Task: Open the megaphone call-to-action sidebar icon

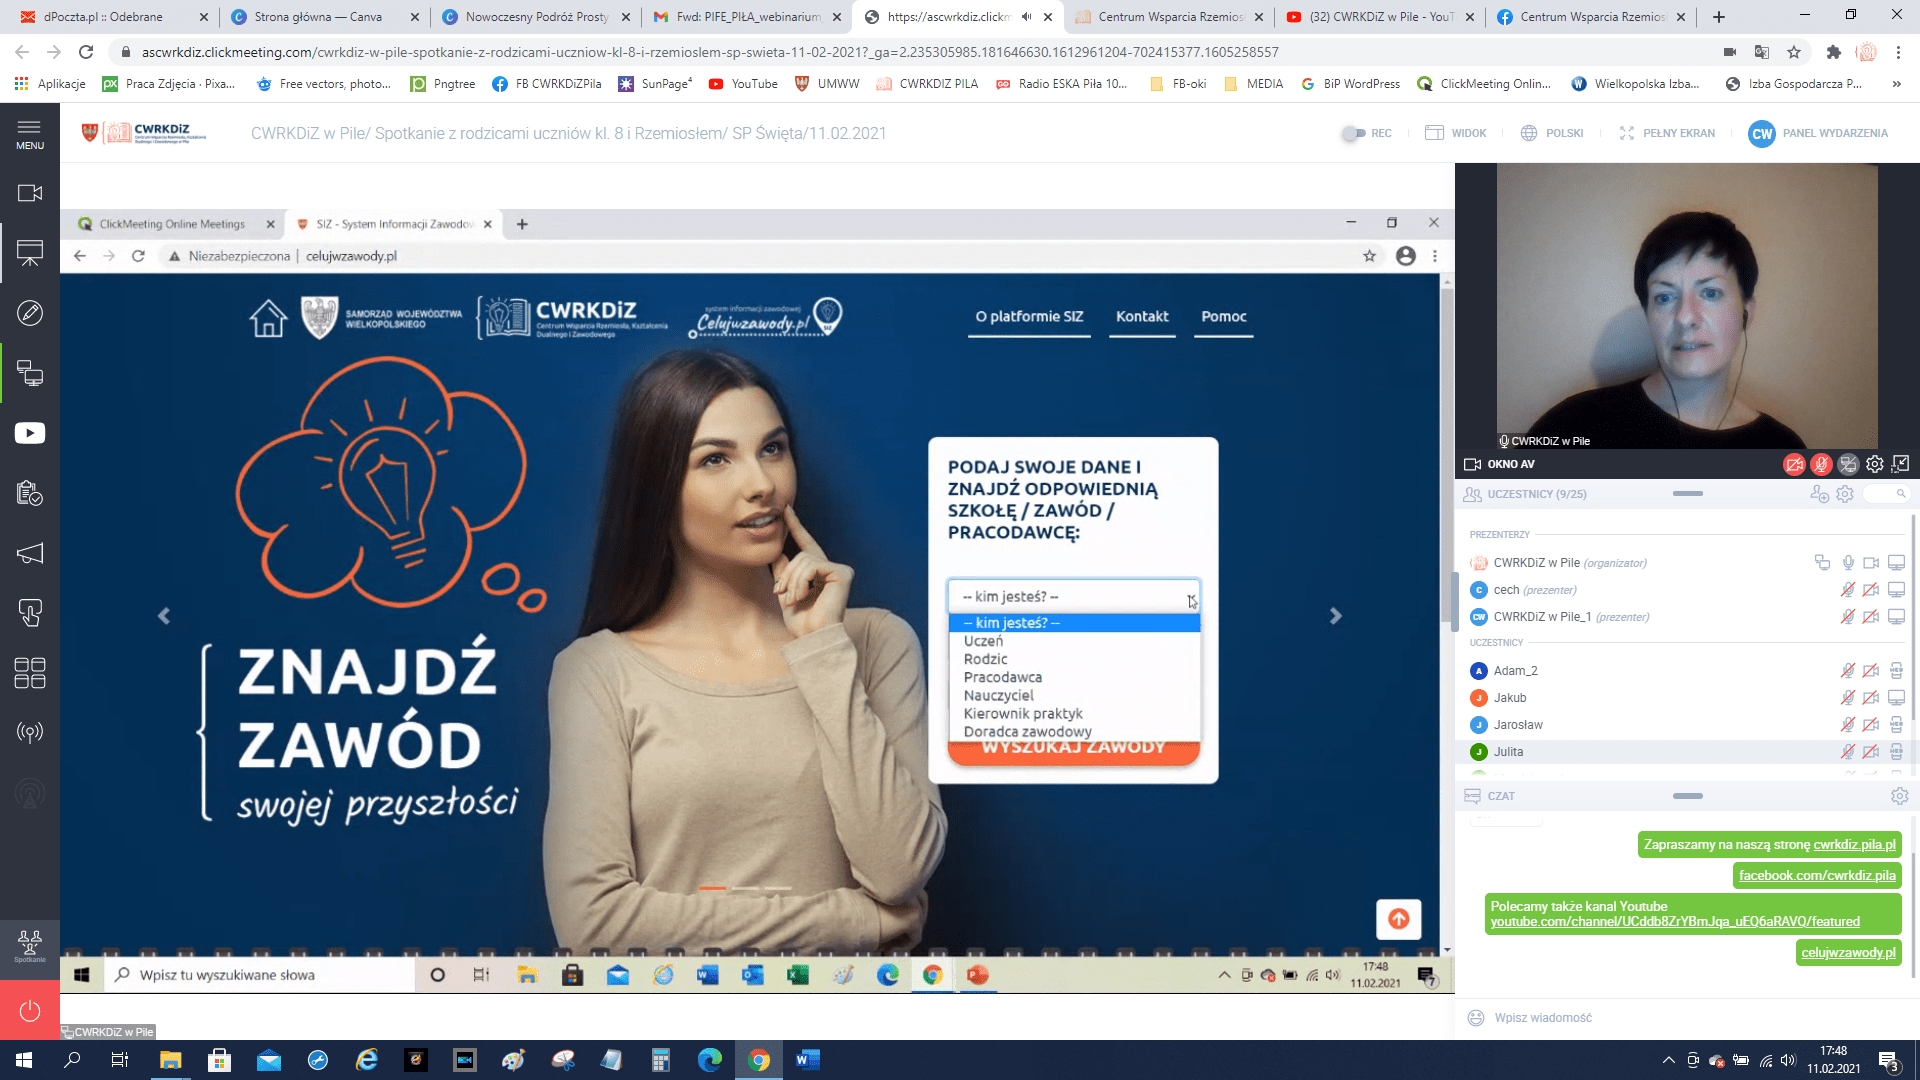Action: [x=30, y=553]
